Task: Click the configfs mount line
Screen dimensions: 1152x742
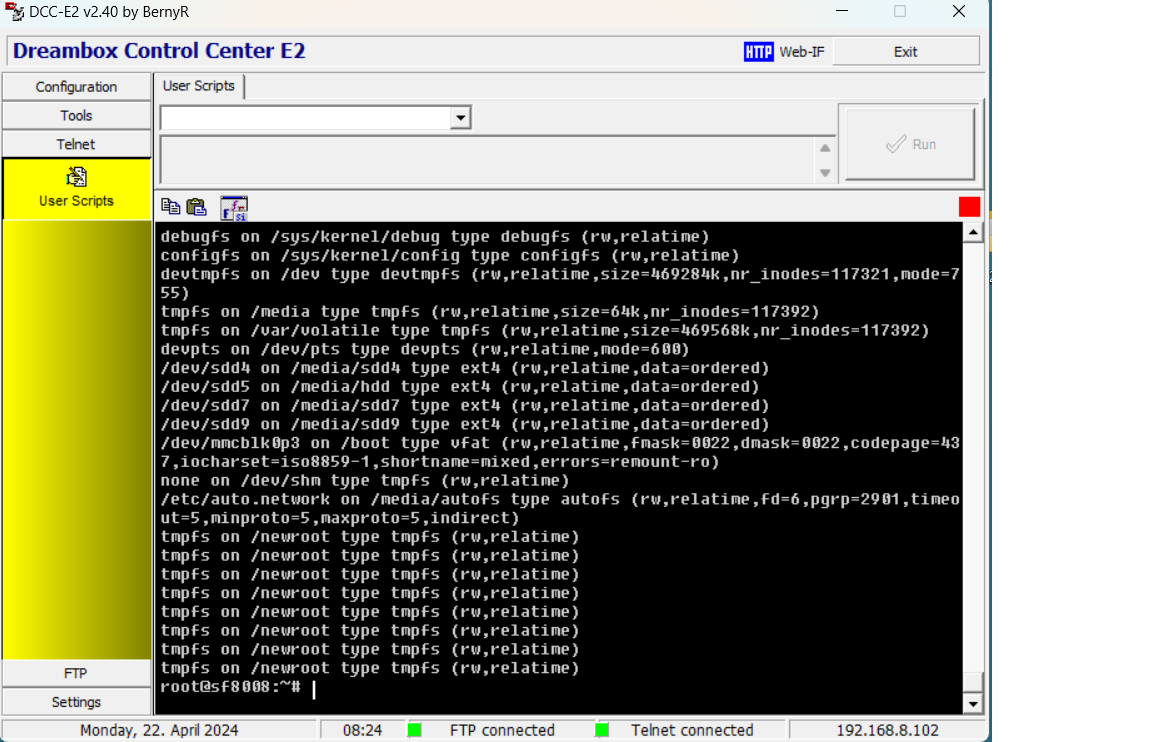Action: tap(450, 255)
